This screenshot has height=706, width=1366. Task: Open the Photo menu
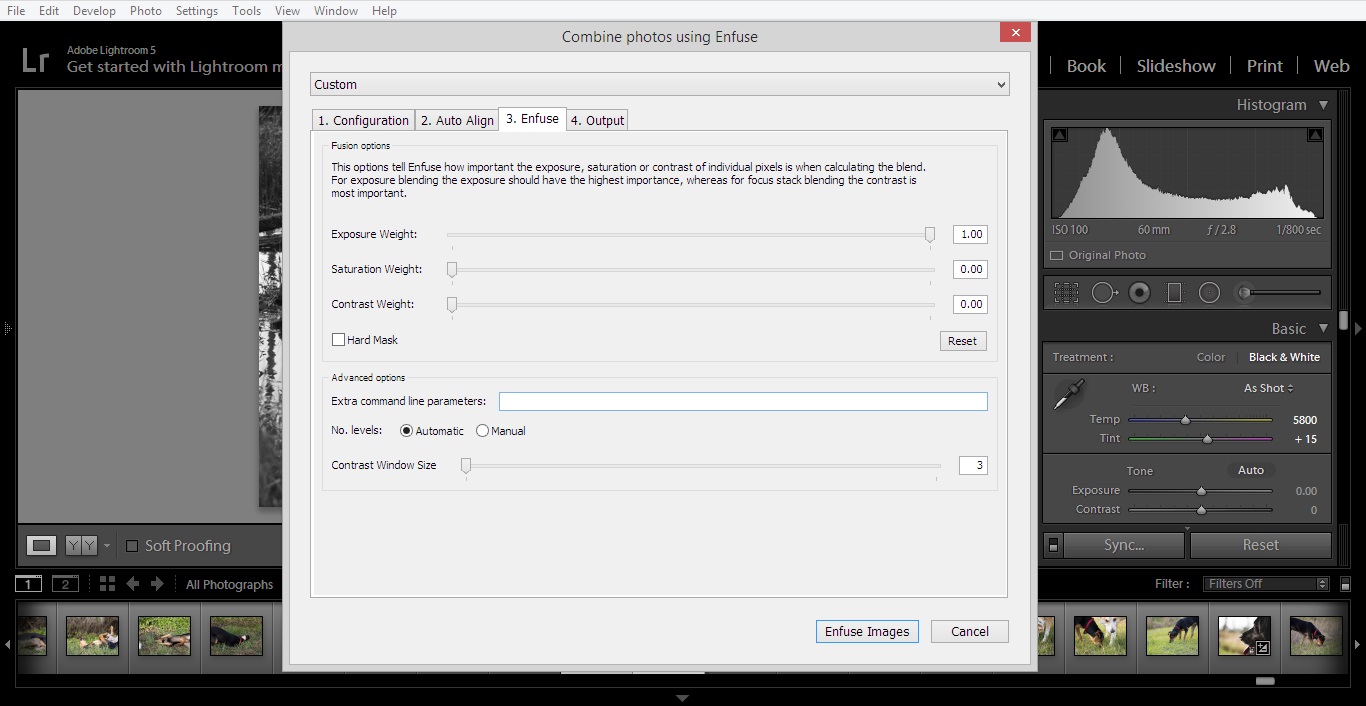146,11
